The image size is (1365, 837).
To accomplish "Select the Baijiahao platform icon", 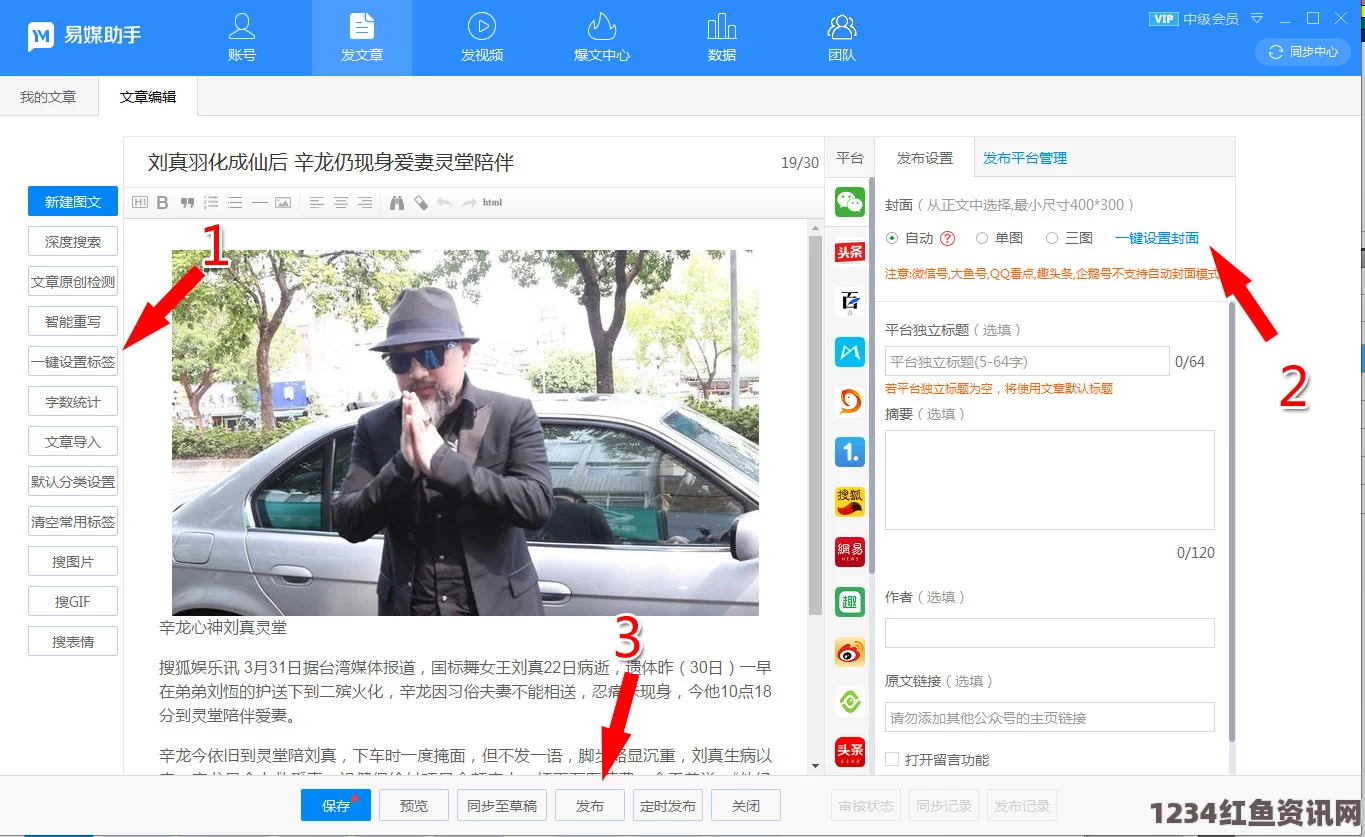I will [850, 302].
